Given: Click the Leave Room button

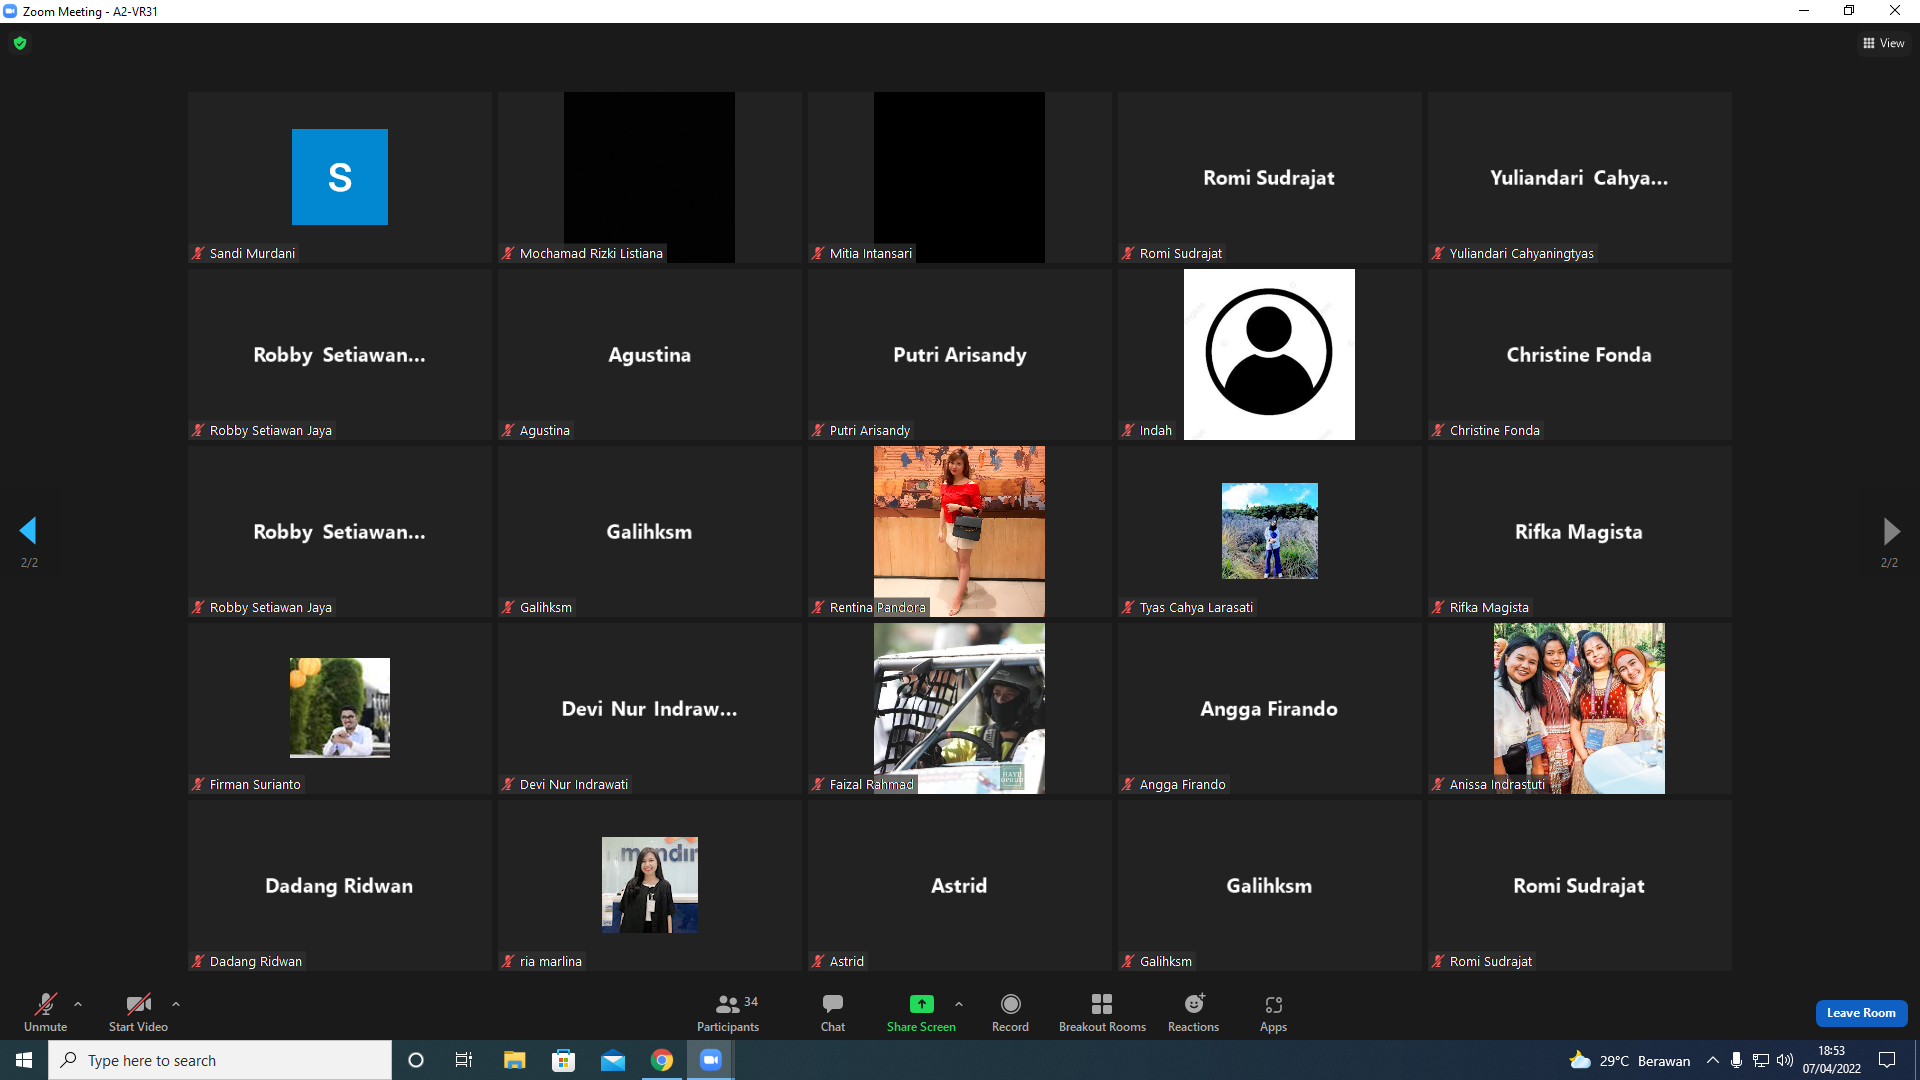Looking at the screenshot, I should point(1861,1013).
